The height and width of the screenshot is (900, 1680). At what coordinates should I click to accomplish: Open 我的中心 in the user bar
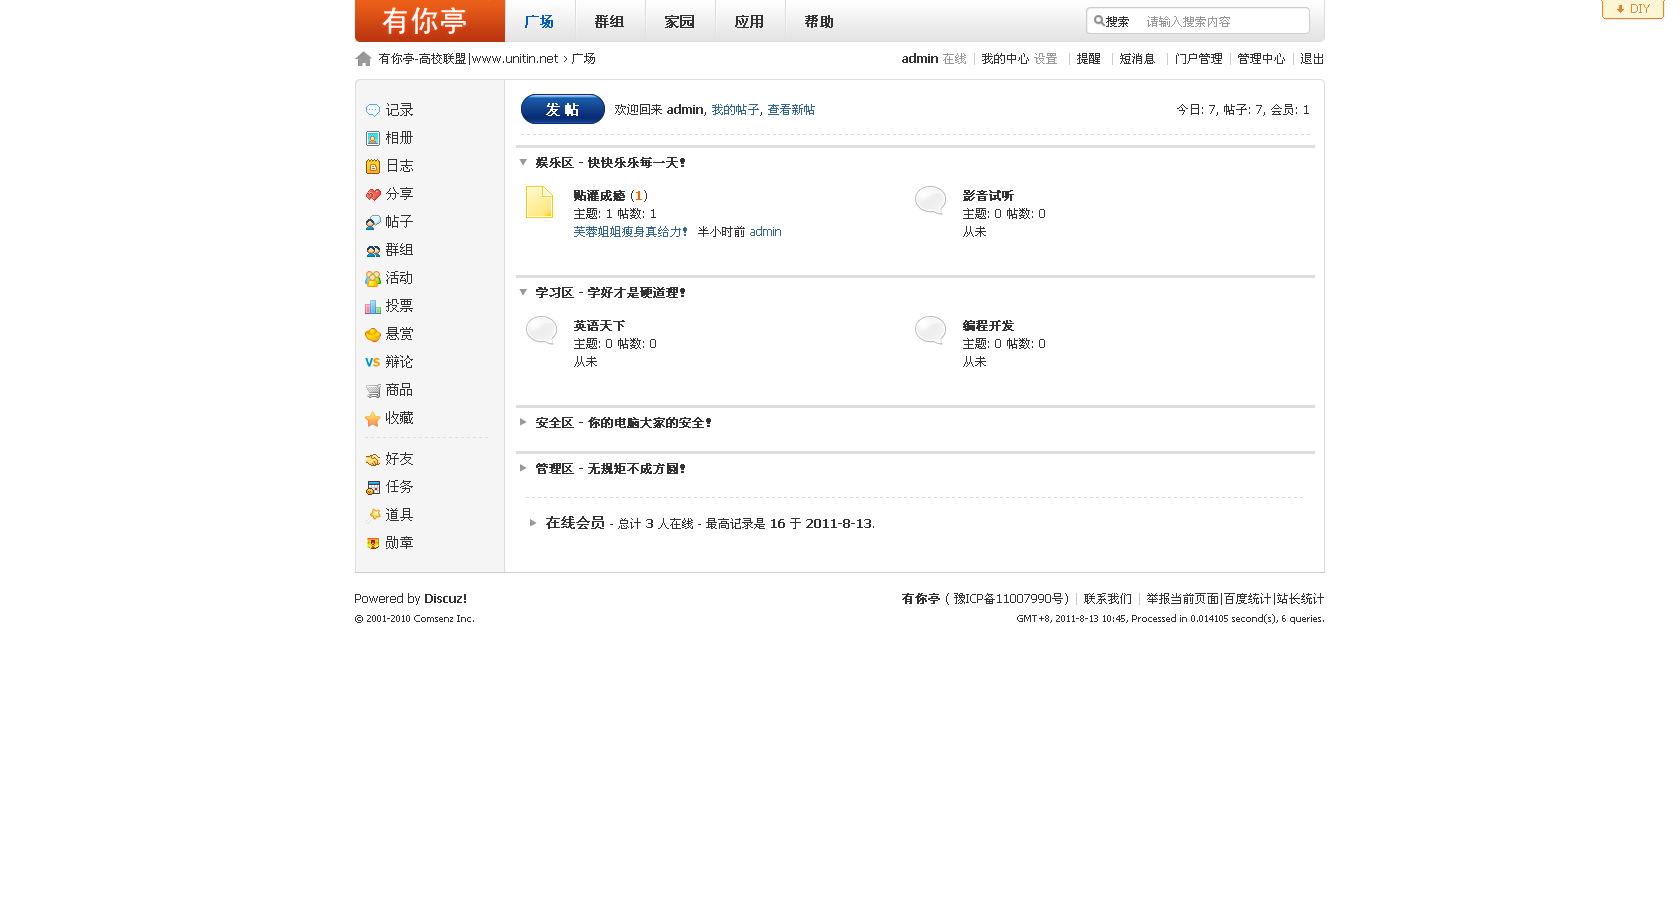click(1005, 59)
